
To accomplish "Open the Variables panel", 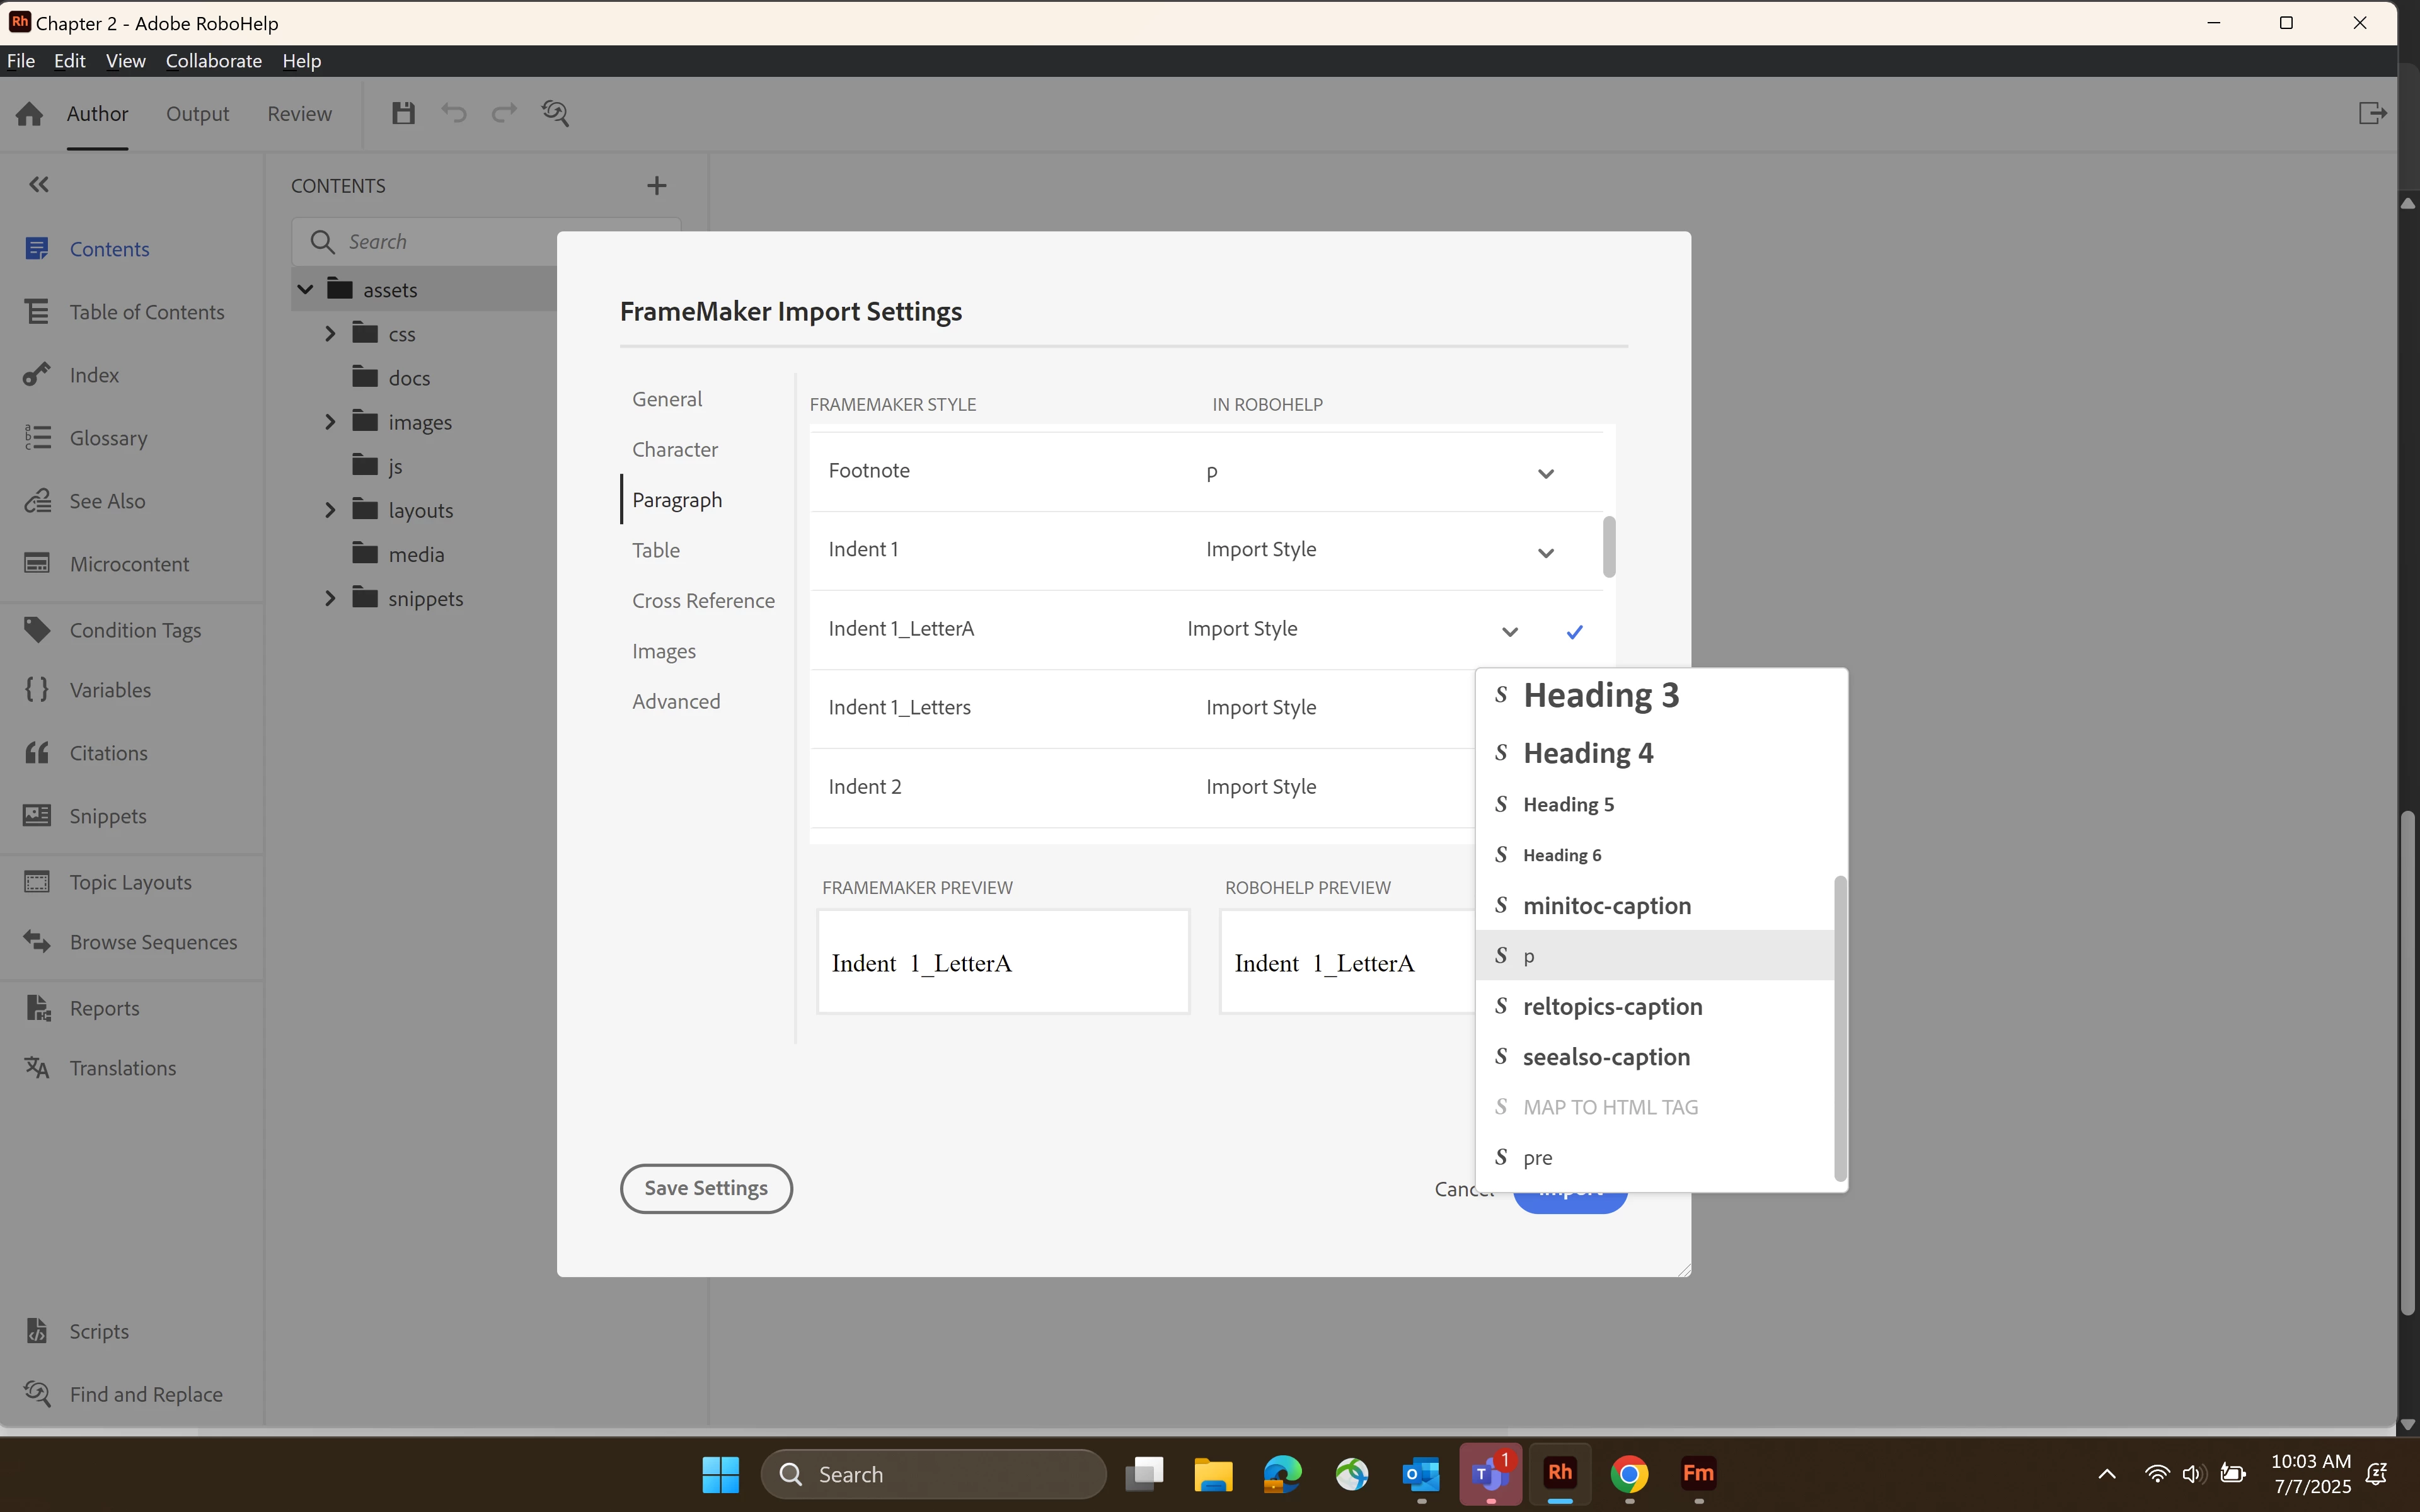I will coord(110,690).
